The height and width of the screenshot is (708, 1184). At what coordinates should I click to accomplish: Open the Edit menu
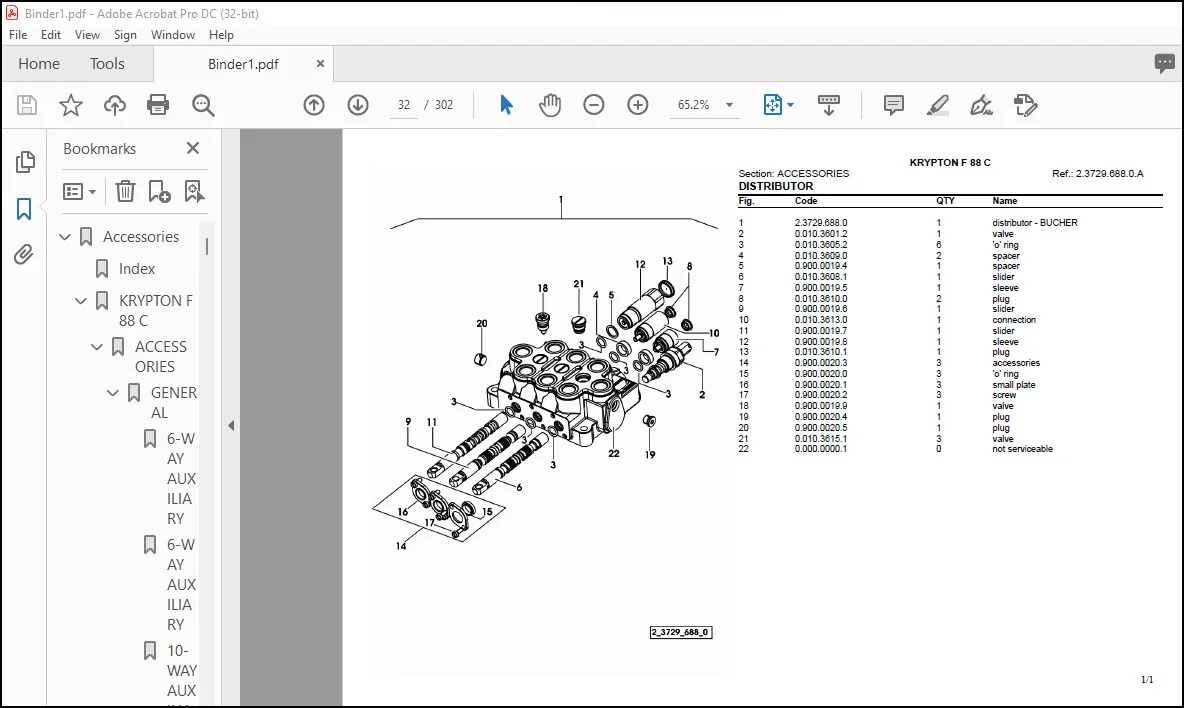tap(51, 35)
